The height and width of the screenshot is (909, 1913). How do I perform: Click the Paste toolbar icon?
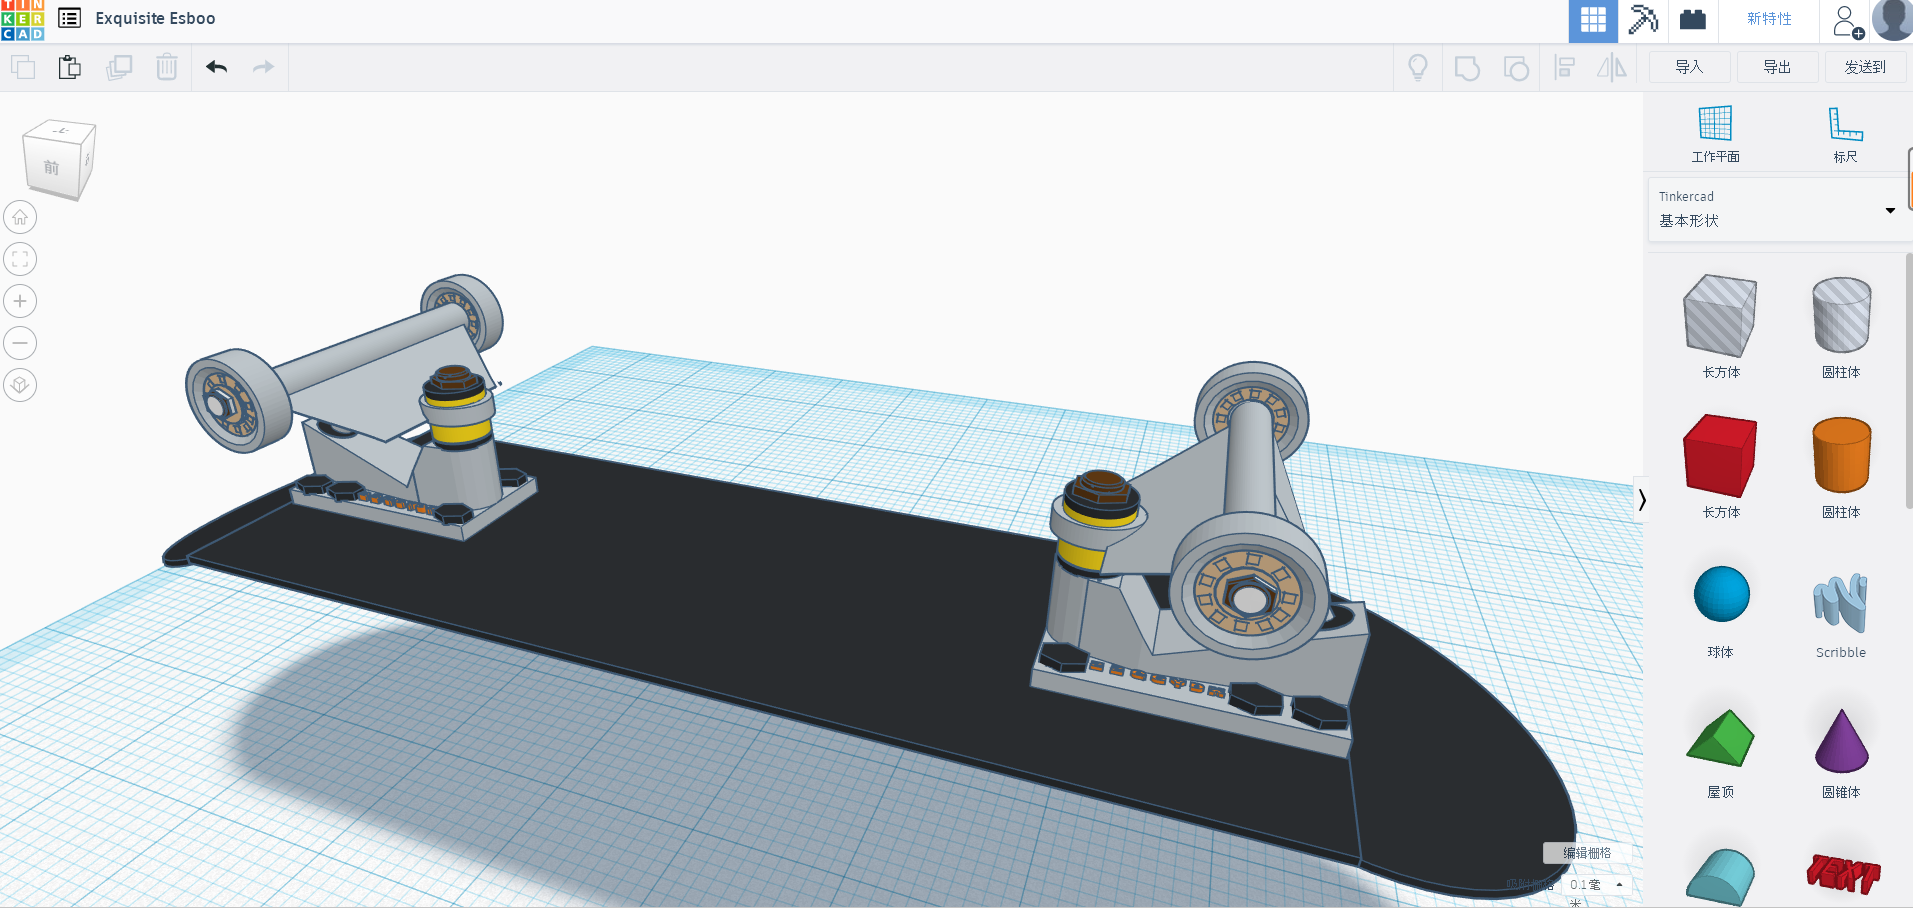(70, 68)
